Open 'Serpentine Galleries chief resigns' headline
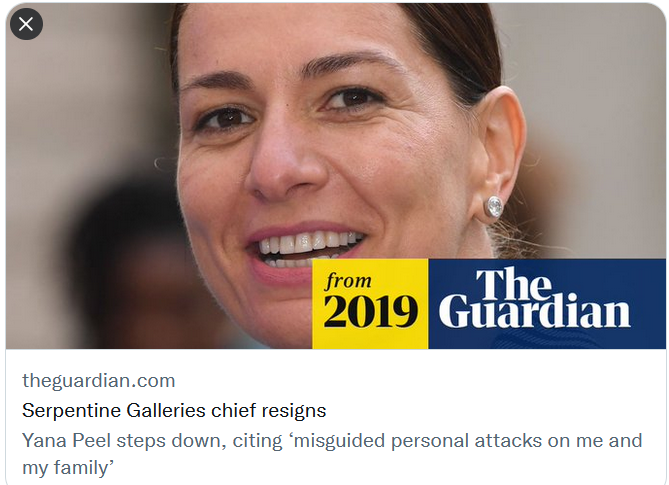Screen dimensions: 669x485 [174, 411]
